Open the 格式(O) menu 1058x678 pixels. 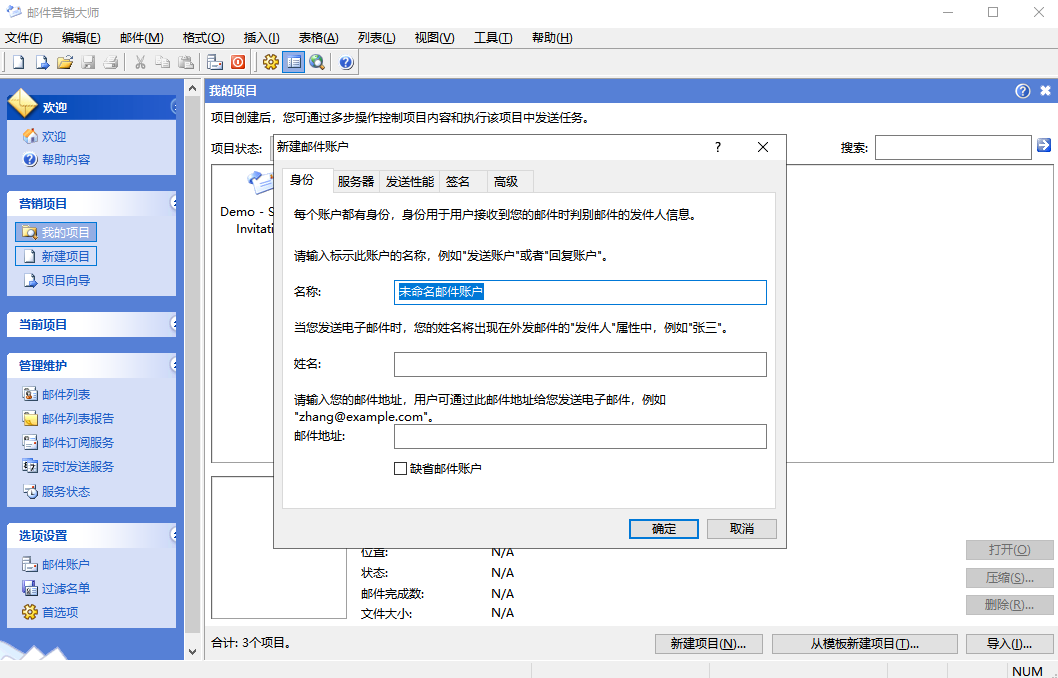coord(204,38)
